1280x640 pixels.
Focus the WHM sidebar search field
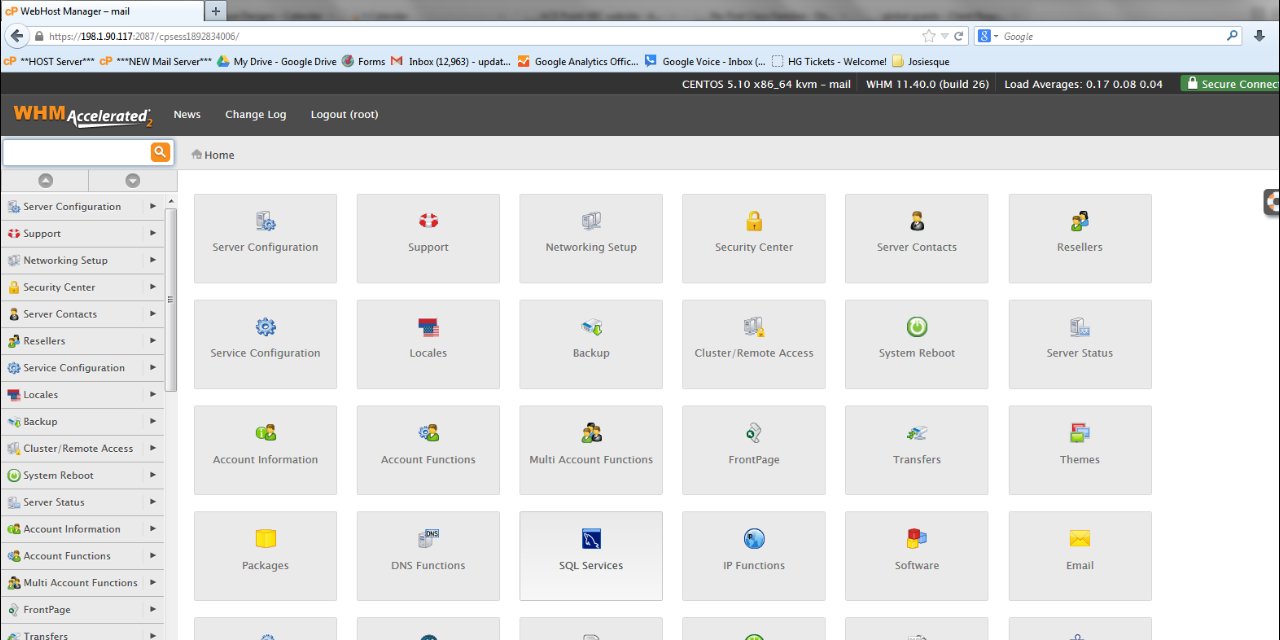pyautogui.click(x=76, y=152)
